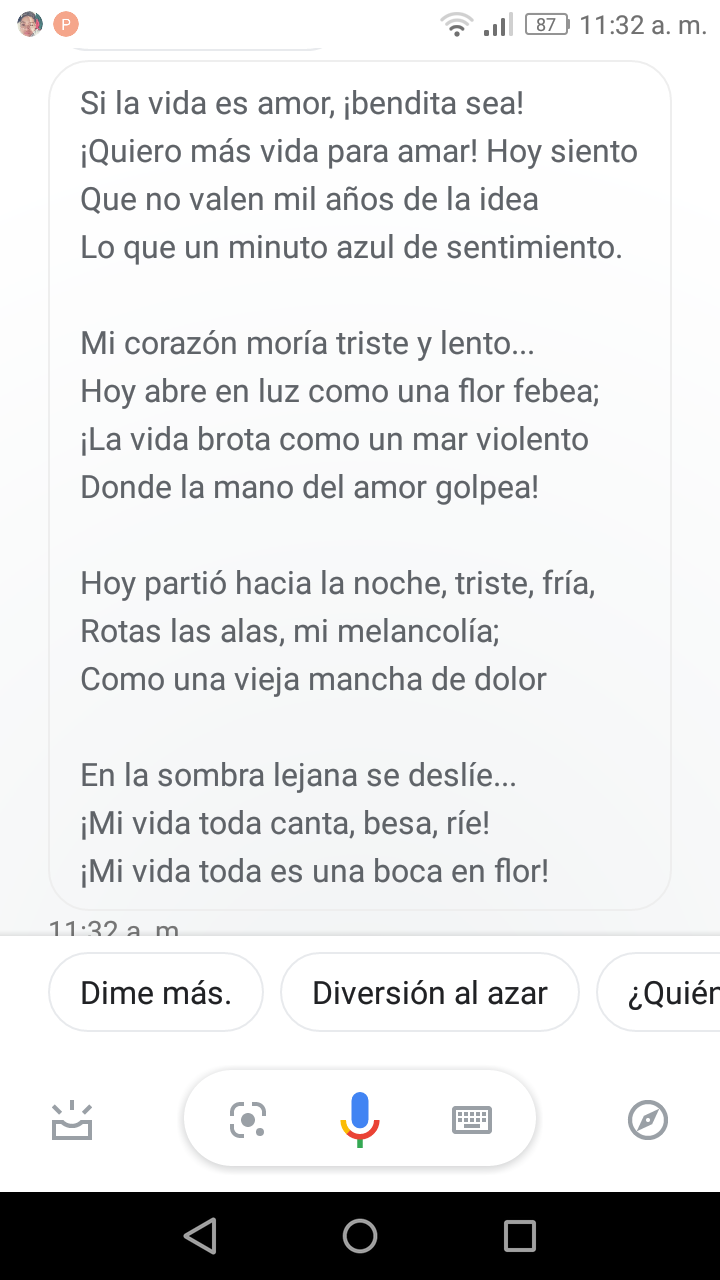
Task: Open recent apps square button
Action: click(x=519, y=1237)
